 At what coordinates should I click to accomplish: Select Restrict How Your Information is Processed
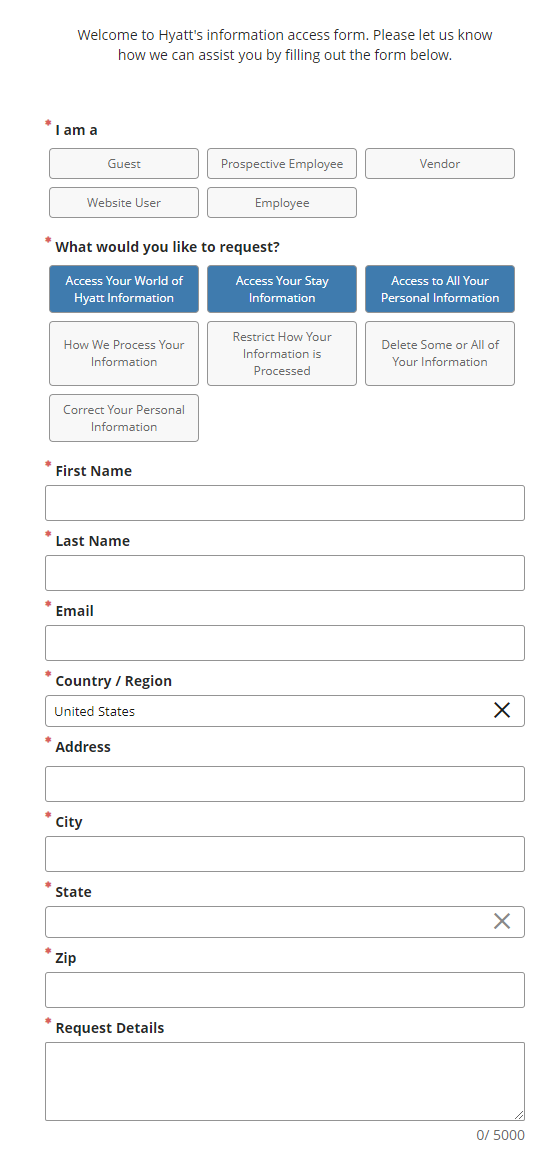click(282, 353)
